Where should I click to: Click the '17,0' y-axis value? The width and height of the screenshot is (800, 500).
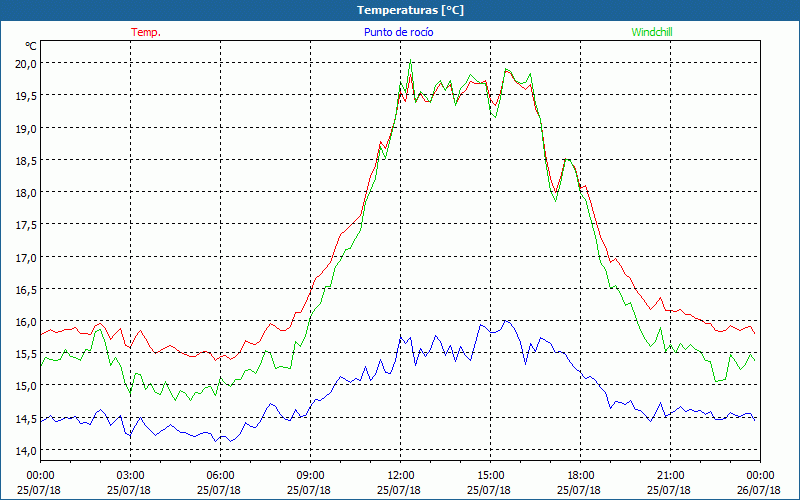click(x=26, y=257)
